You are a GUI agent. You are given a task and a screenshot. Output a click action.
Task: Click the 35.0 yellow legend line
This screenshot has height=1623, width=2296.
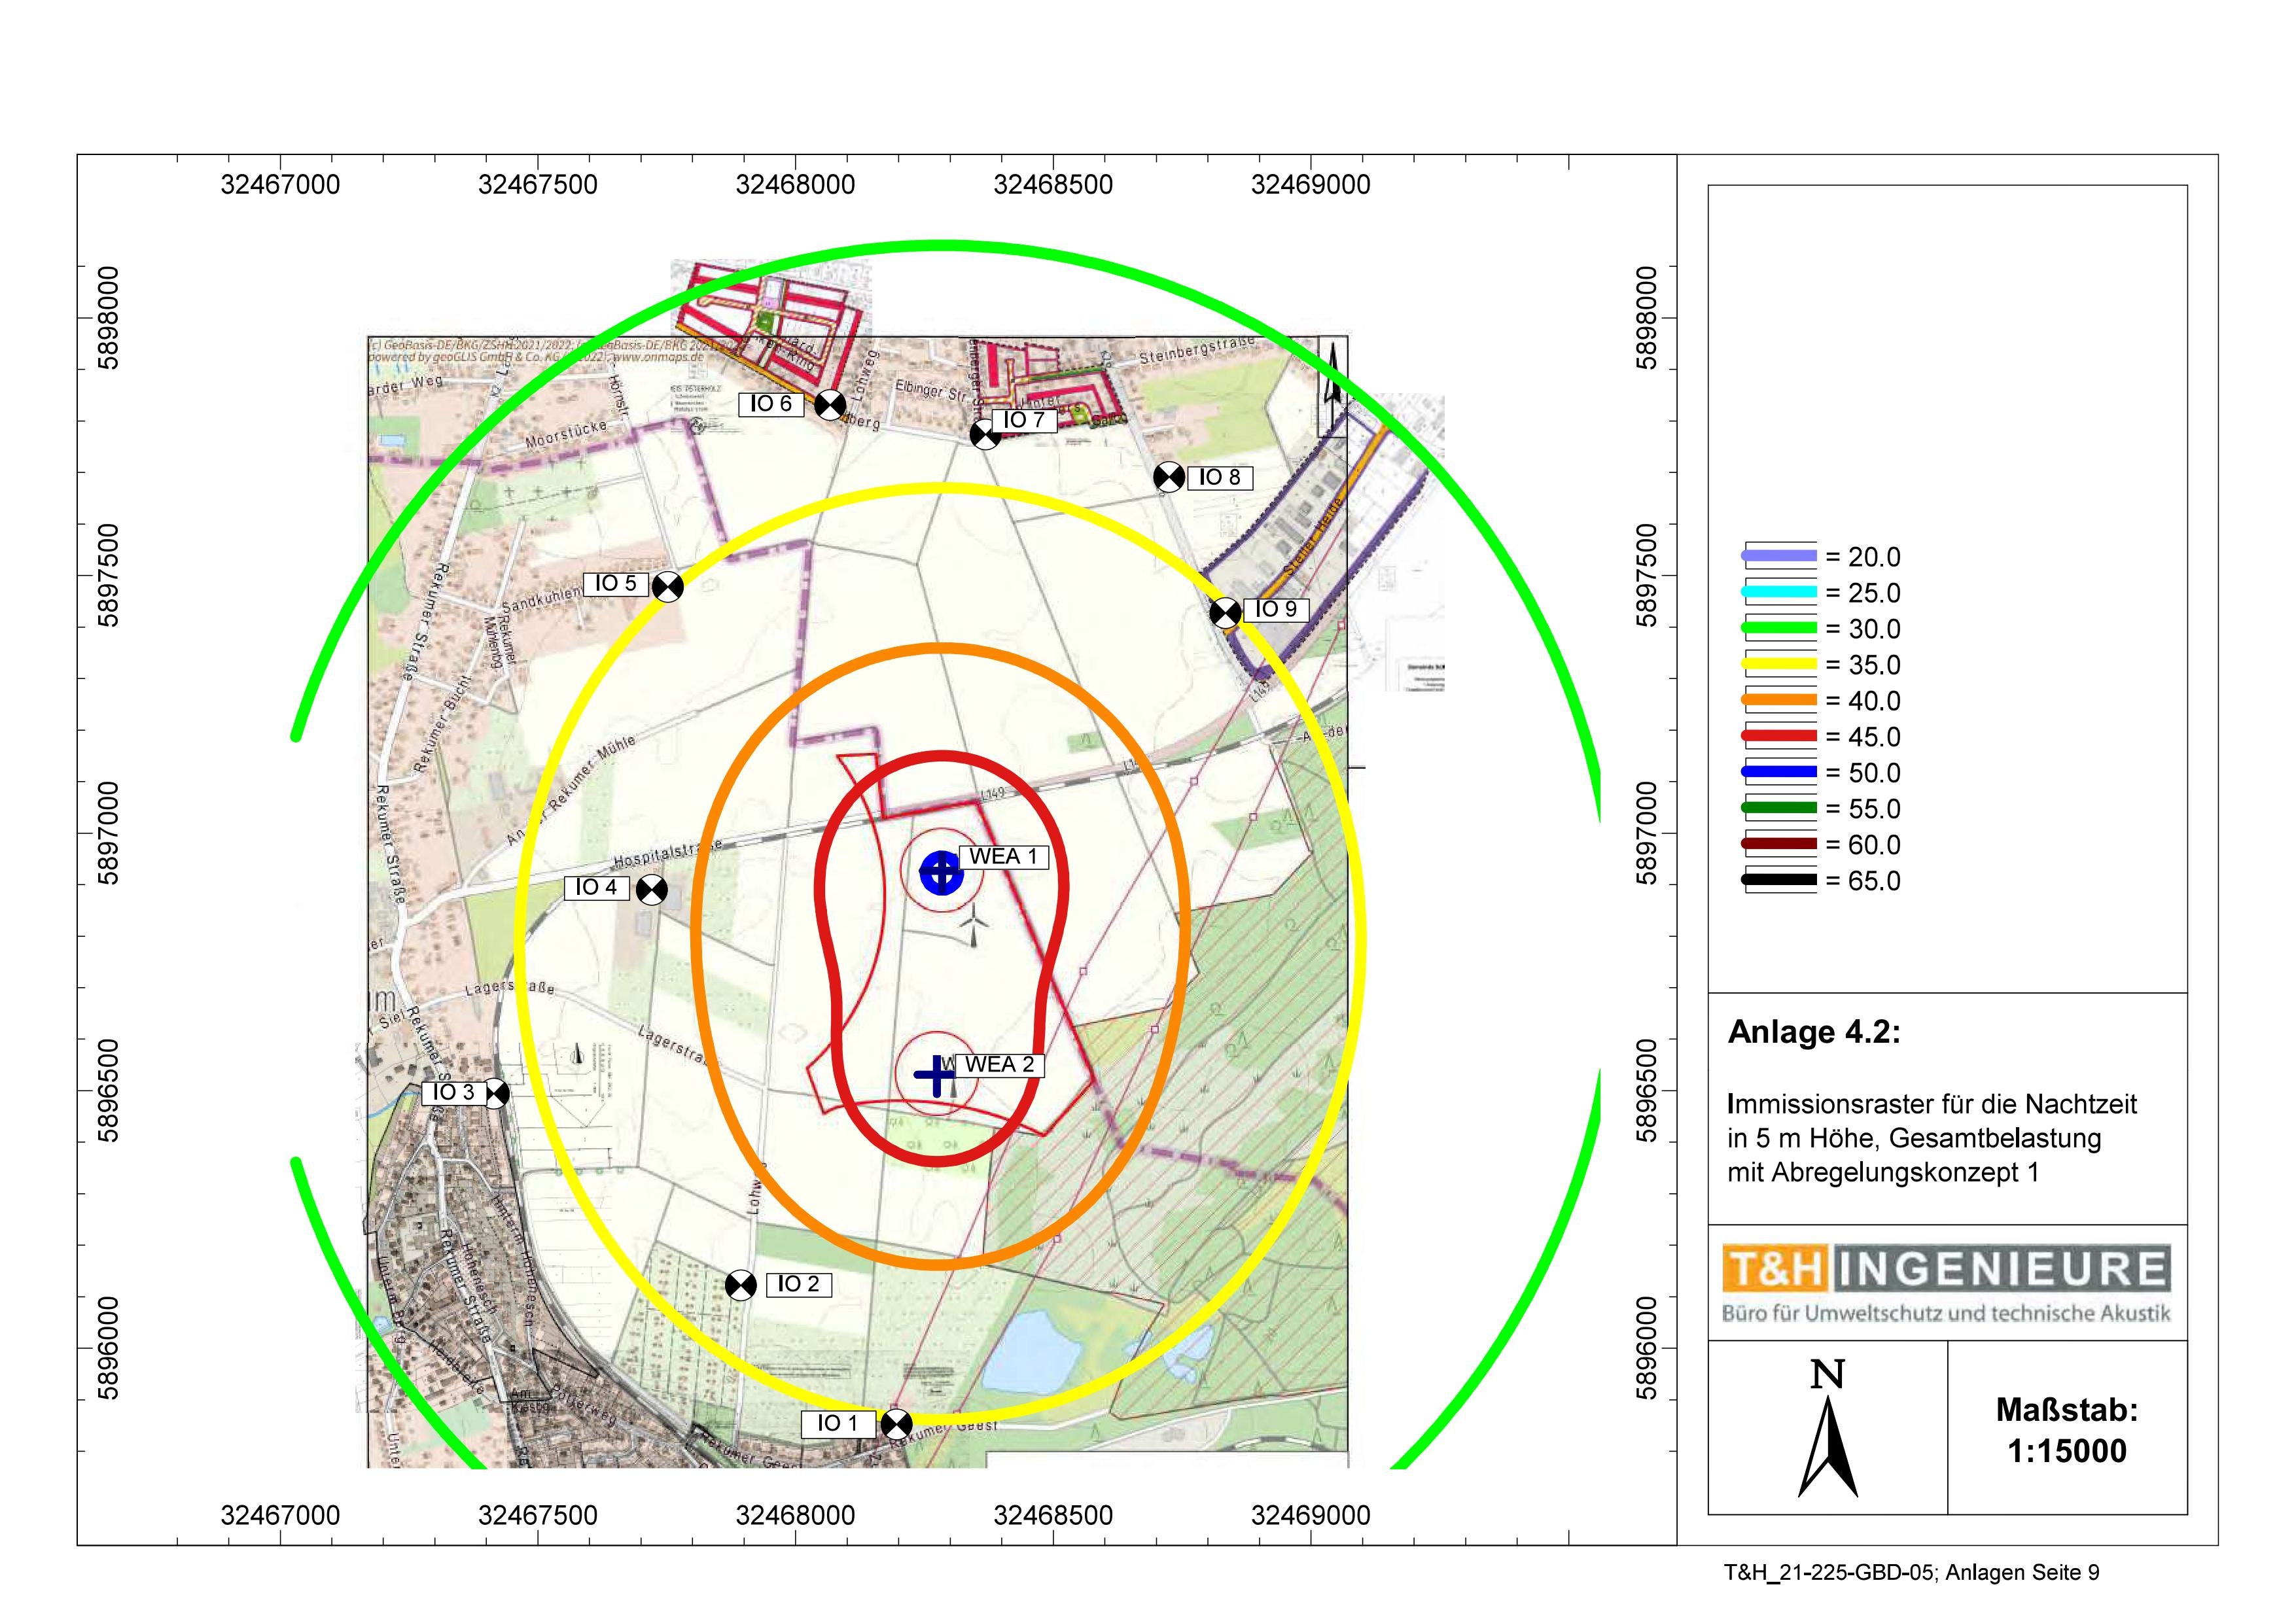(1780, 664)
